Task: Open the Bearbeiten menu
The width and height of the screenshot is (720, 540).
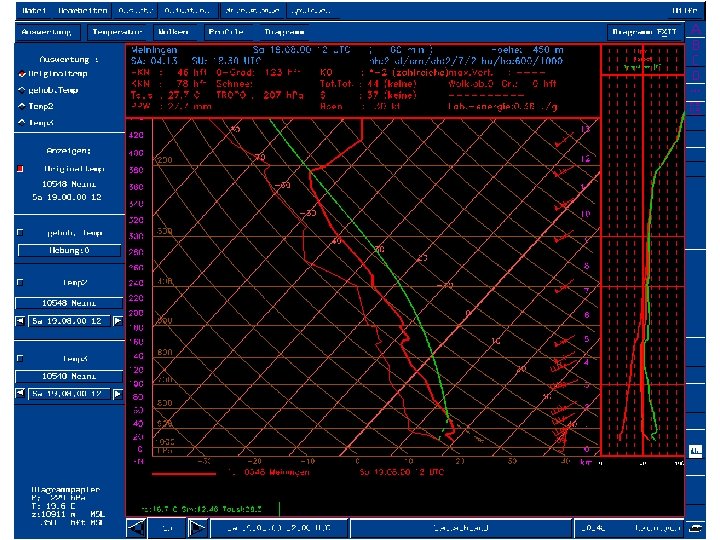Action: click(x=83, y=11)
